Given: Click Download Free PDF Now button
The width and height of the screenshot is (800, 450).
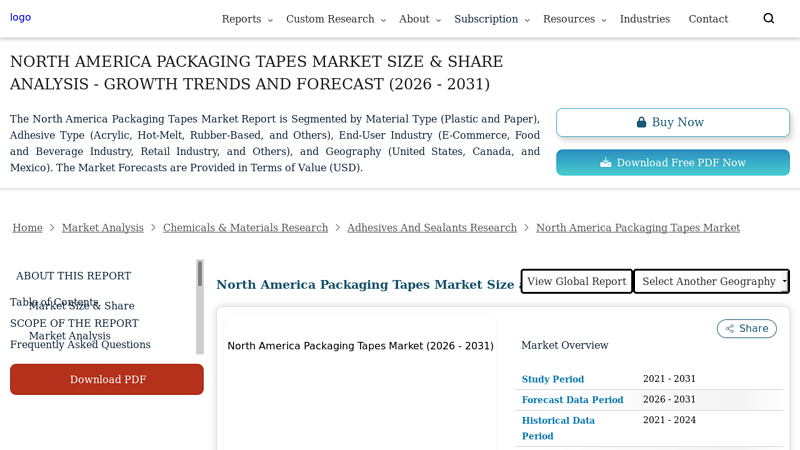Looking at the screenshot, I should tap(673, 162).
